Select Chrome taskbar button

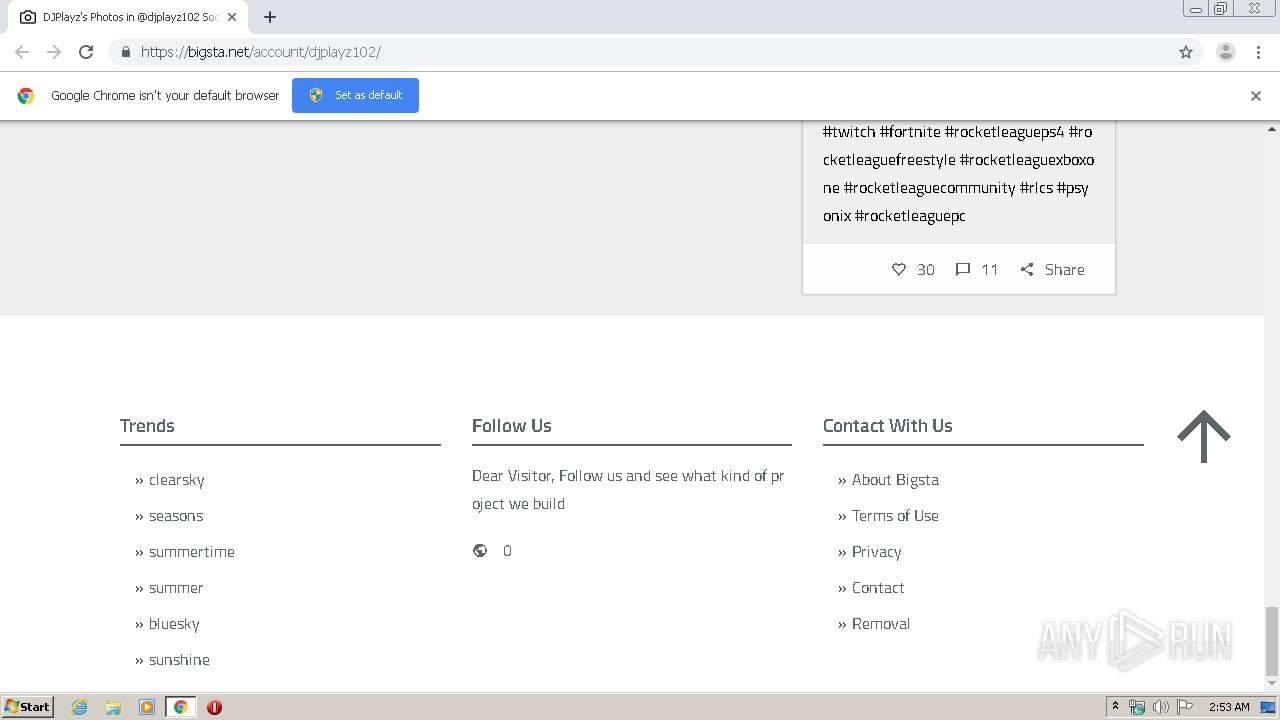click(x=181, y=707)
